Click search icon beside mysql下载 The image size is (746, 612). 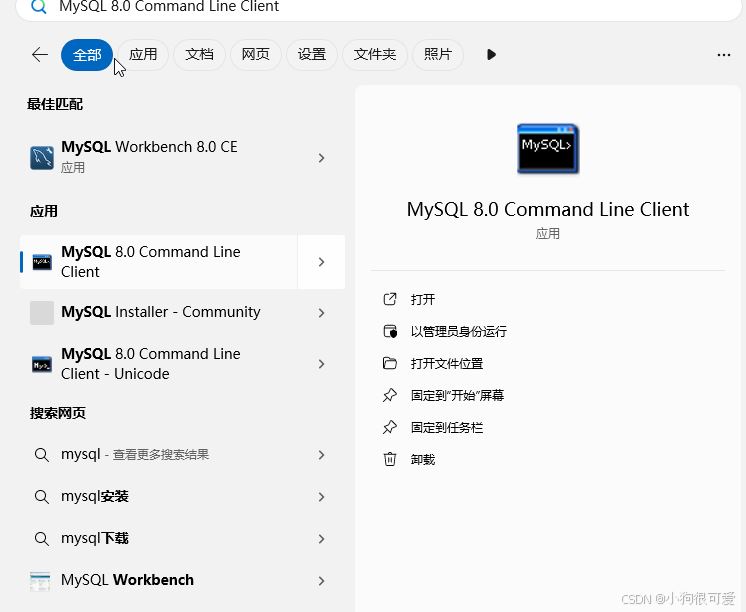pos(42,538)
